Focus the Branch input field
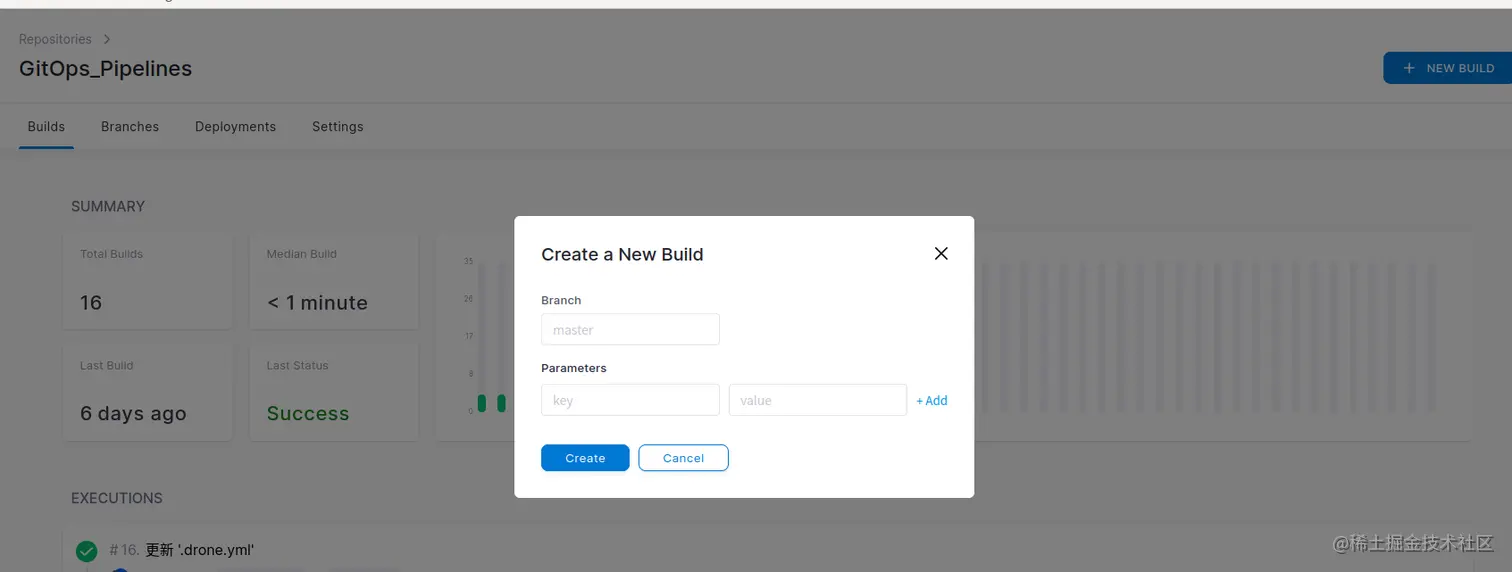Viewport: 1512px width, 572px height. pyautogui.click(x=630, y=330)
